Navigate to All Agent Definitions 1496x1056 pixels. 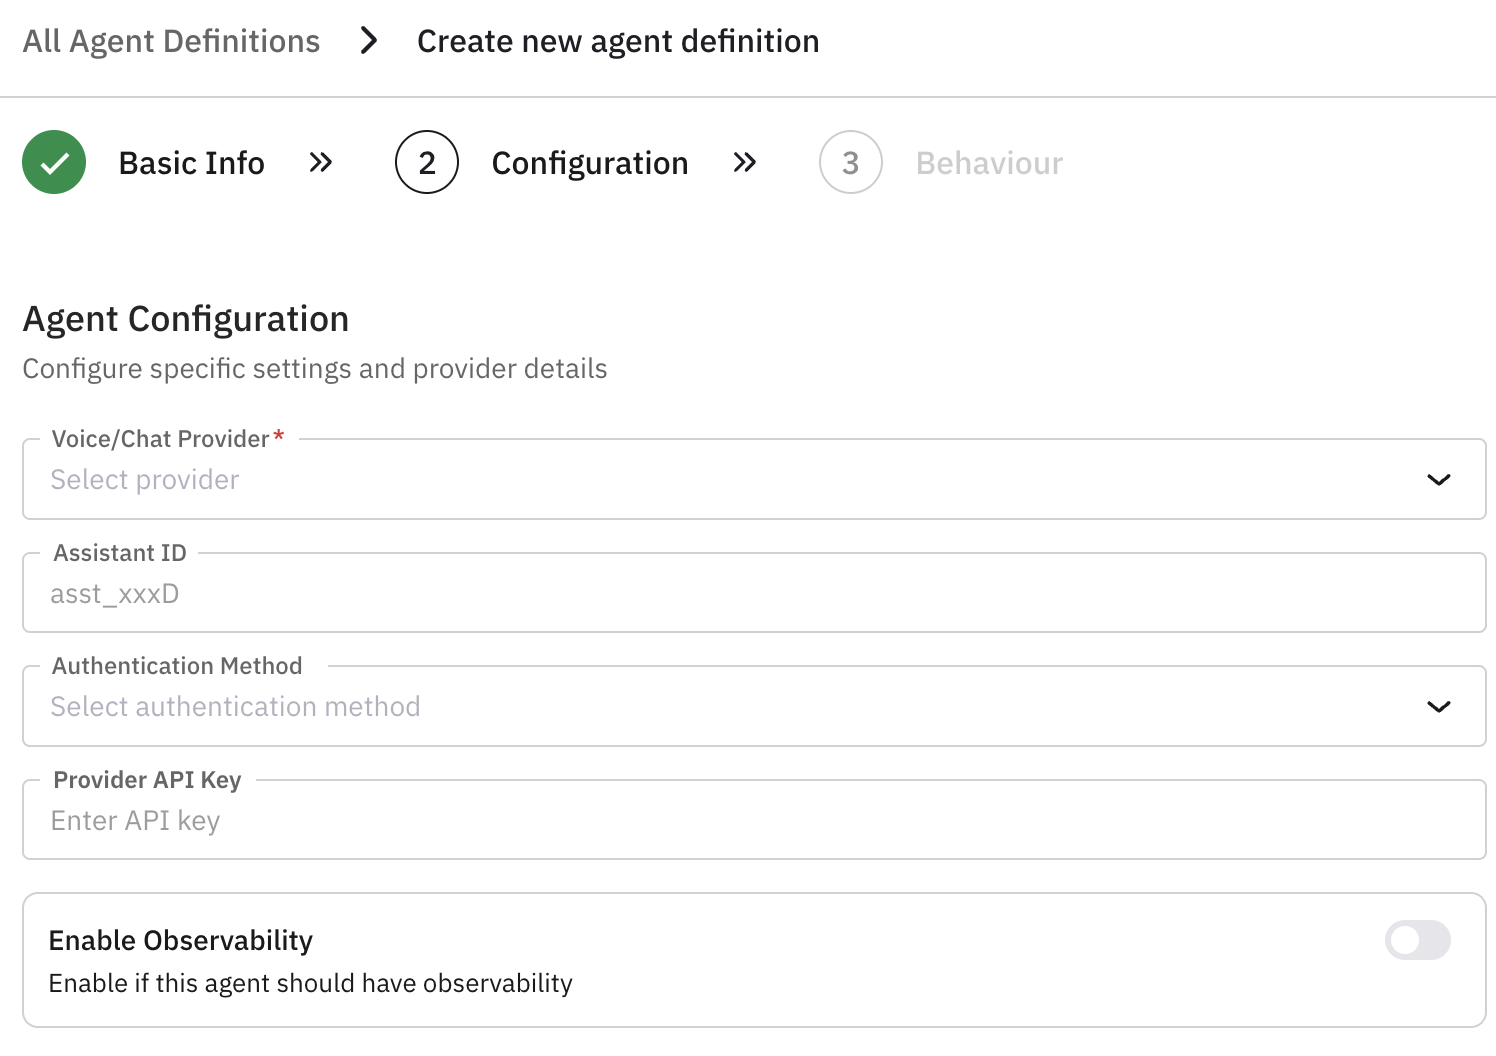click(171, 40)
